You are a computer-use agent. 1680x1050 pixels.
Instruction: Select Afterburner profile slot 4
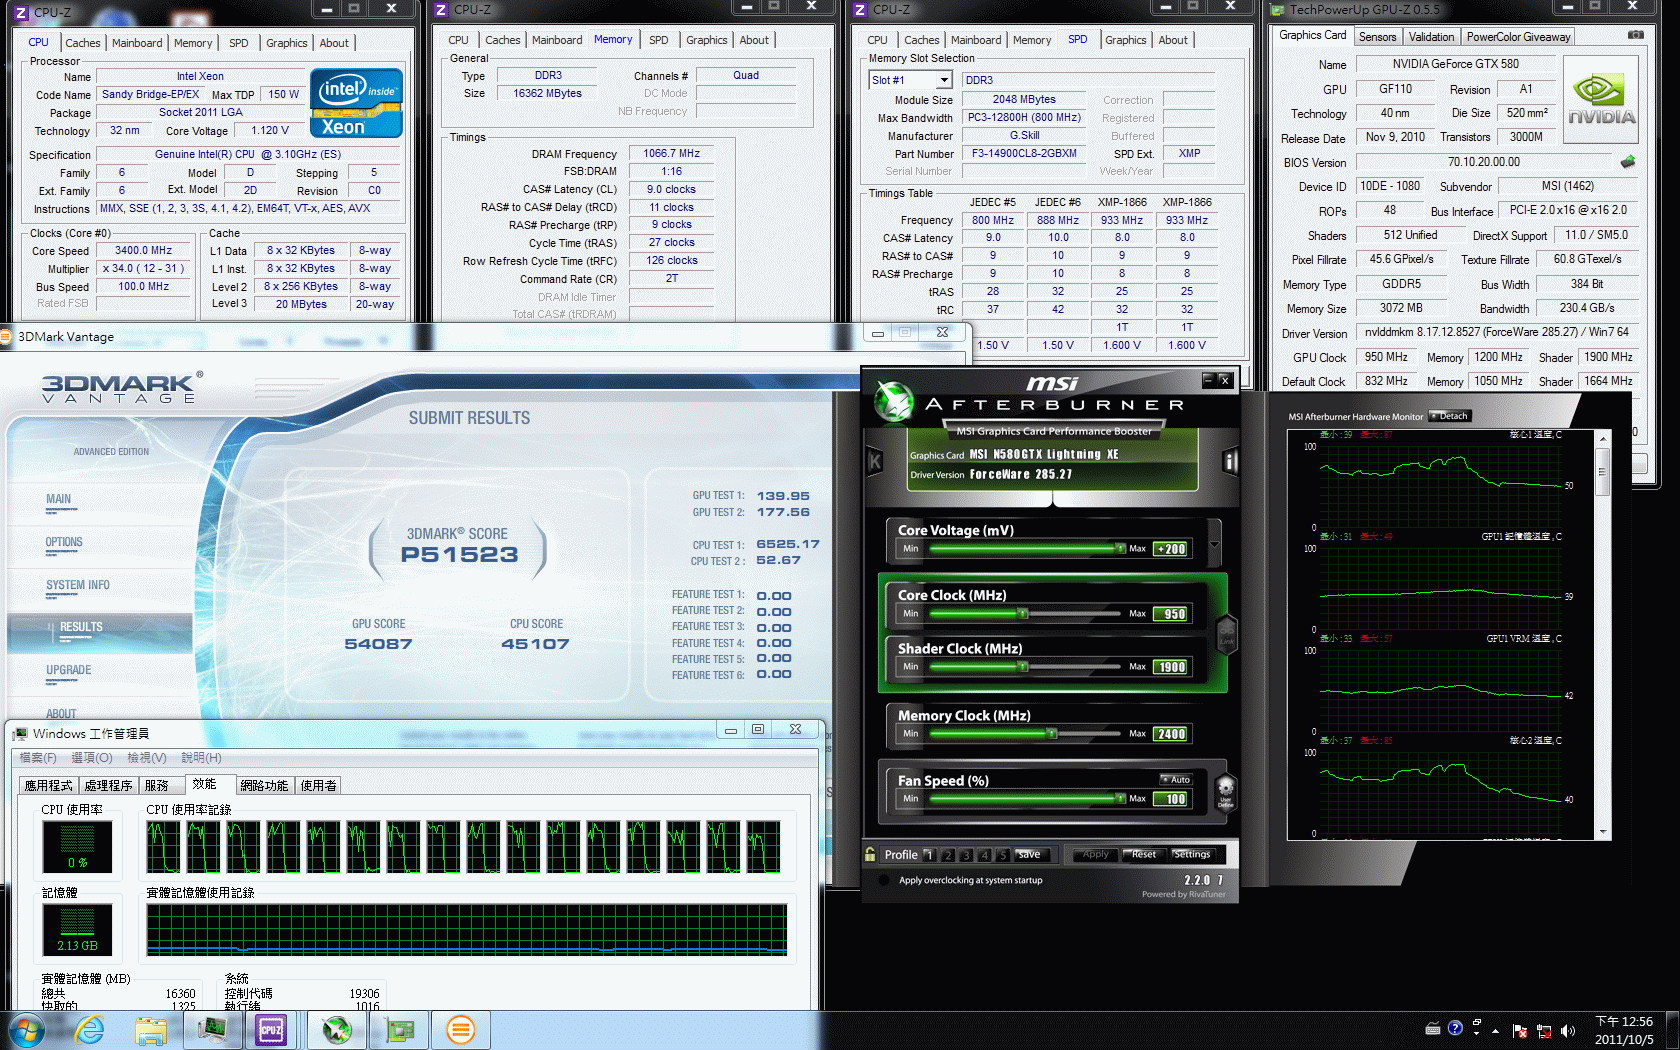click(984, 855)
